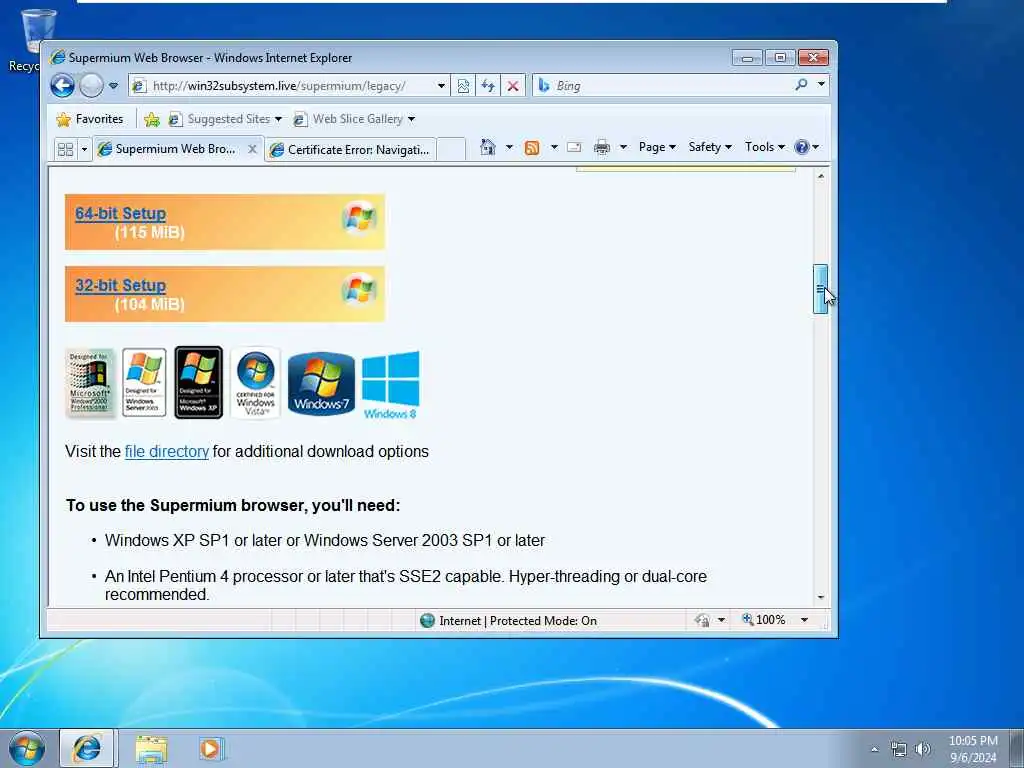Click the 64-bit Setup download link
Image resolution: width=1024 pixels, height=768 pixels.
[x=120, y=214]
